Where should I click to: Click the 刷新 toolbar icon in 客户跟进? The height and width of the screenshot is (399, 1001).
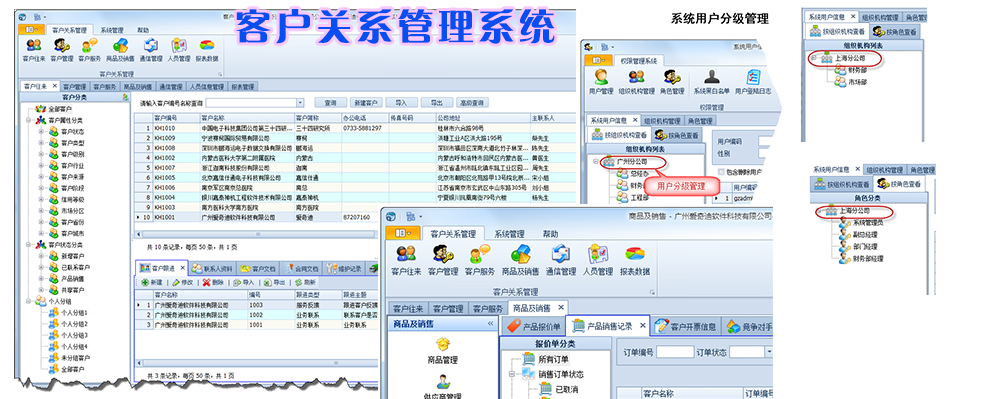point(305,282)
